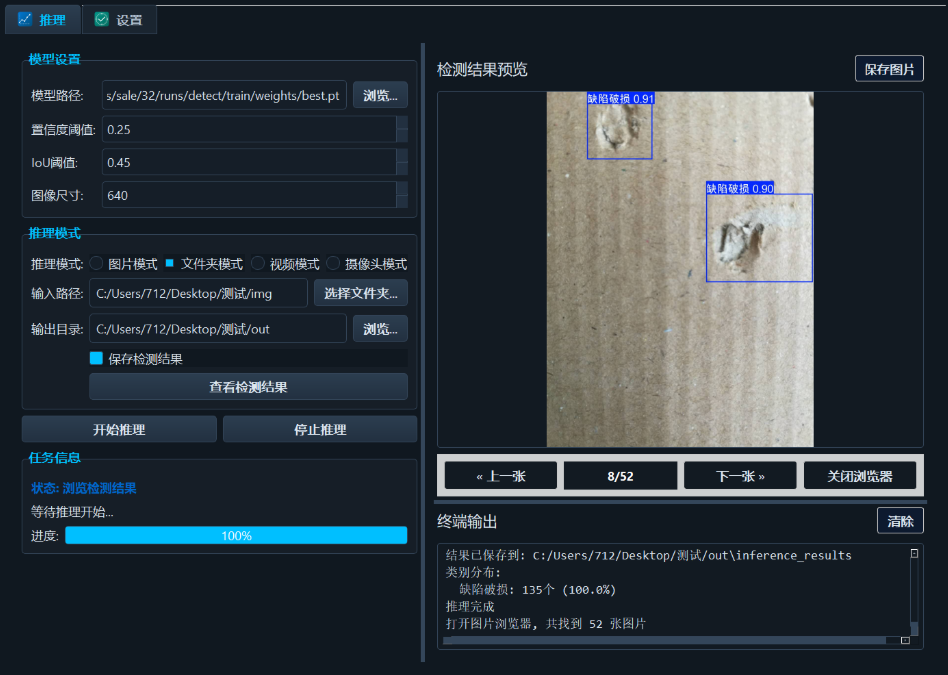Close the image browser via 关闭浏览器
This screenshot has width=948, height=675.
pos(860,475)
